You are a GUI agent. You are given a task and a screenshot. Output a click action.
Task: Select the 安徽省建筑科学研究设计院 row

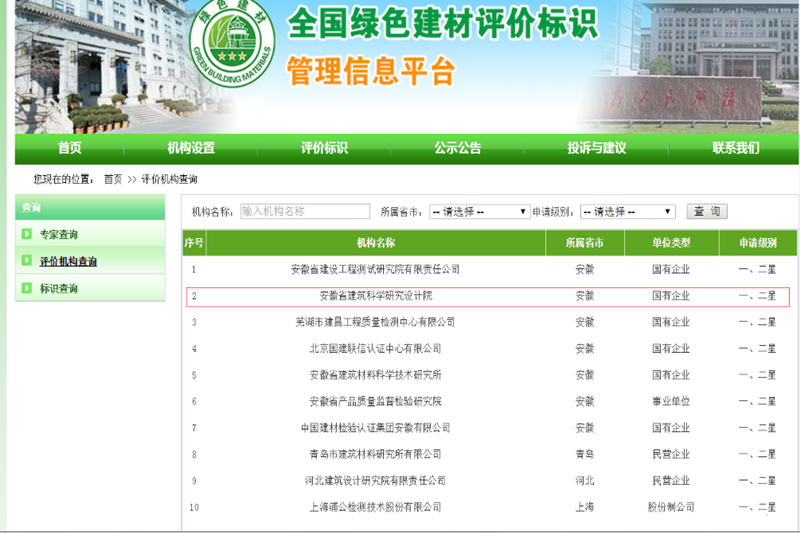point(375,296)
